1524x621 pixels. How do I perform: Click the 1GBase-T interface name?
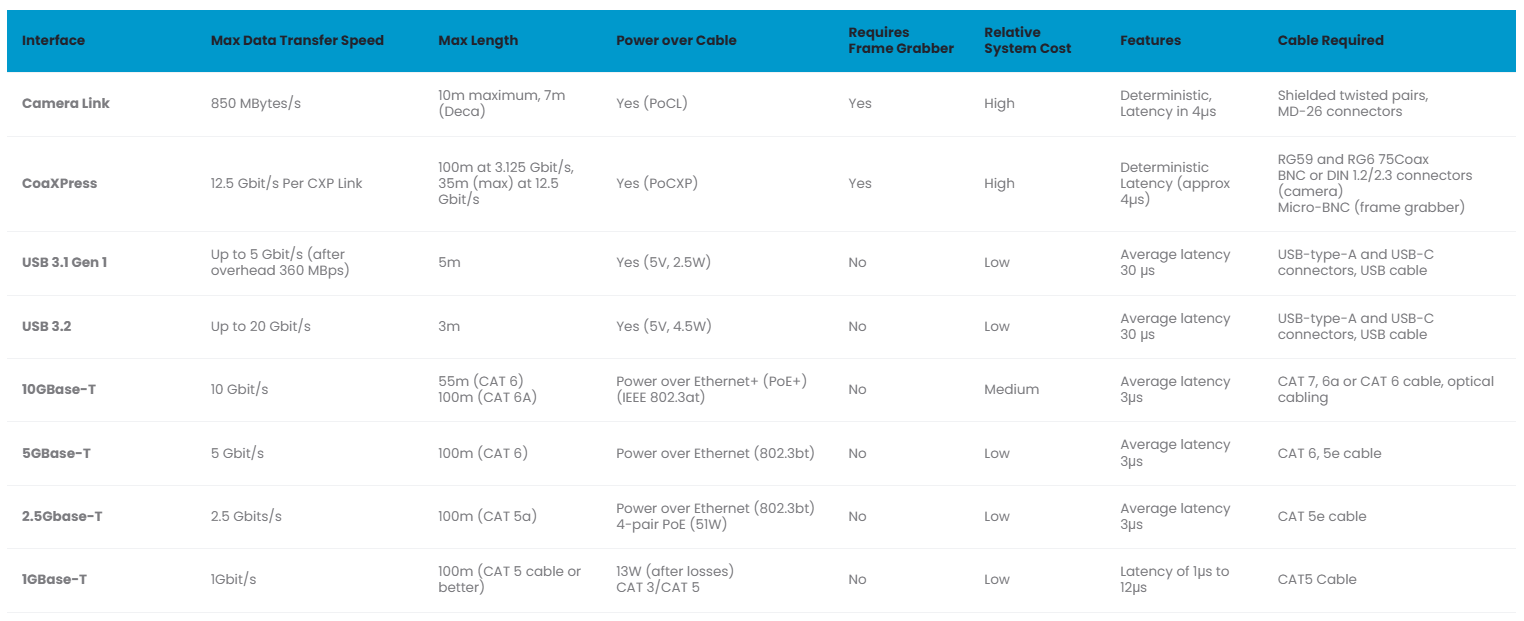coord(54,580)
